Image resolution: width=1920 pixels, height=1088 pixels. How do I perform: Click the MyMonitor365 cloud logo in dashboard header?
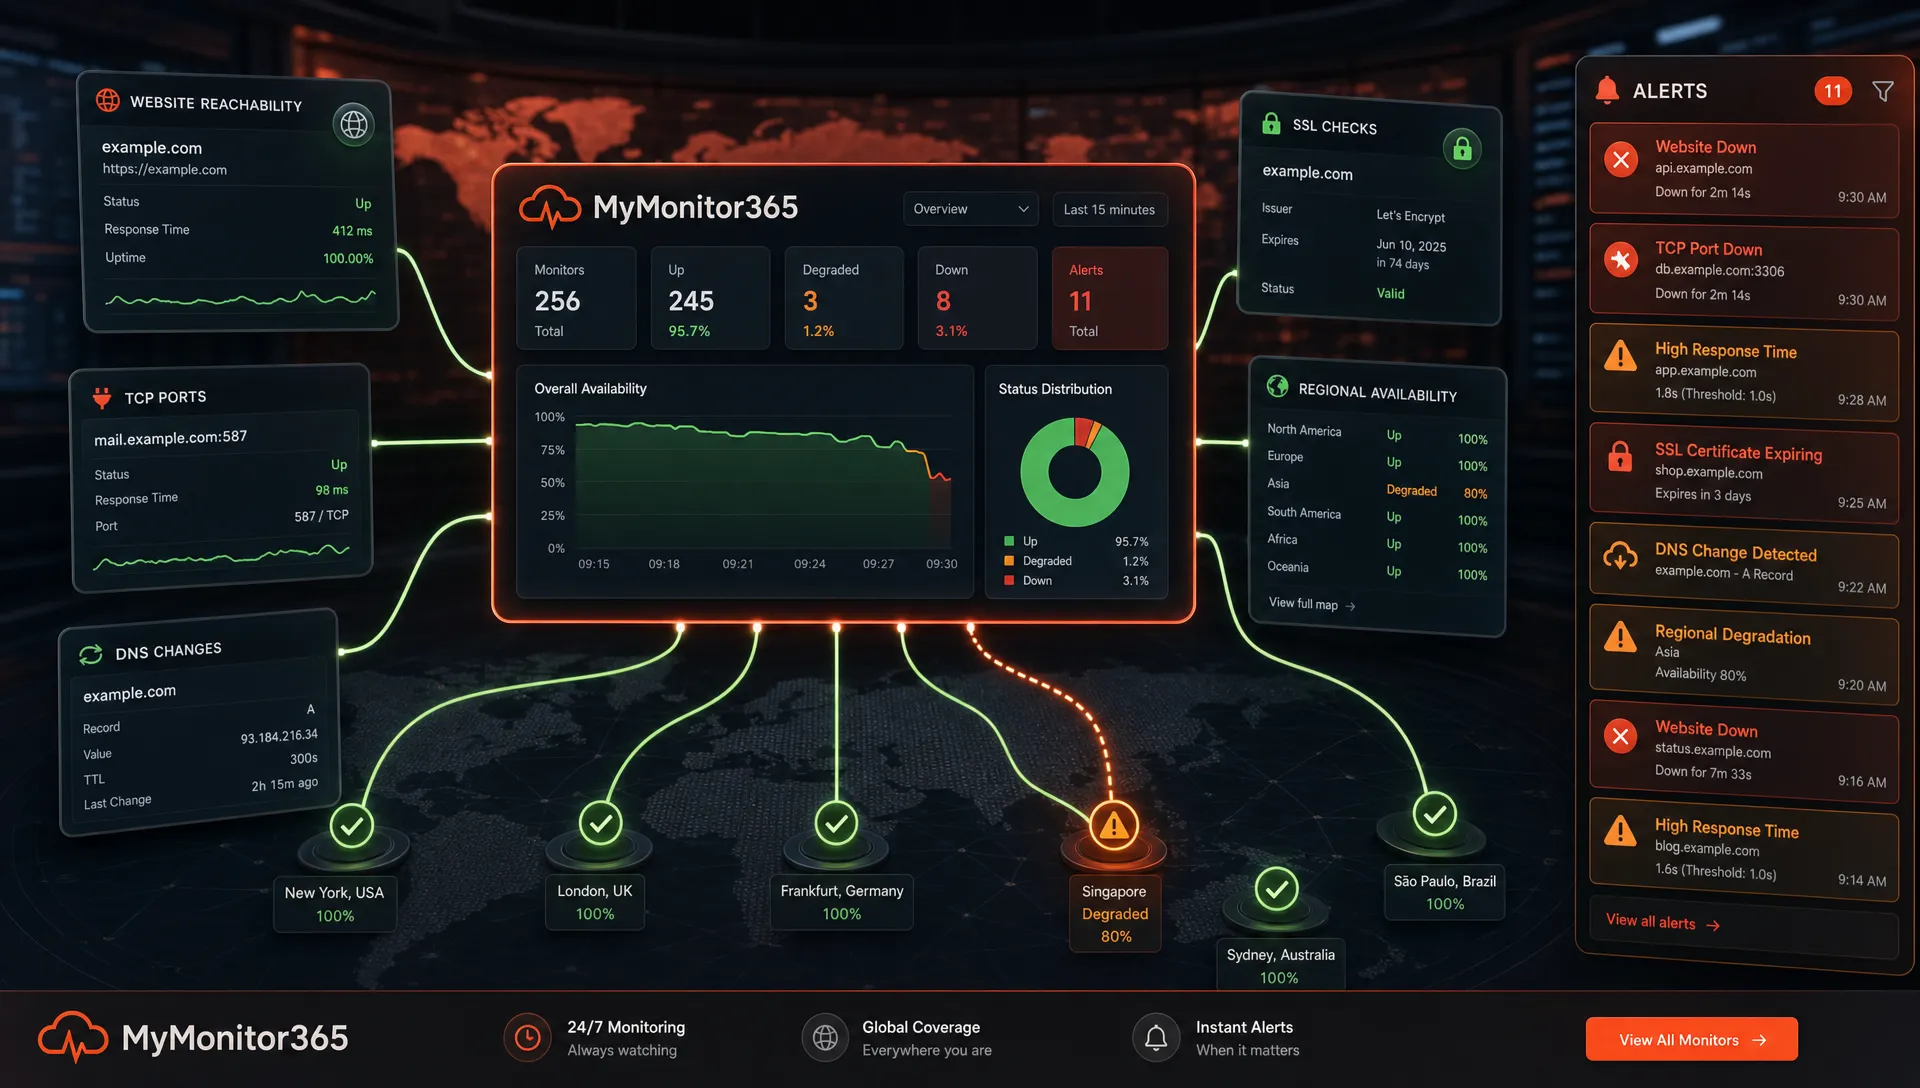click(549, 207)
